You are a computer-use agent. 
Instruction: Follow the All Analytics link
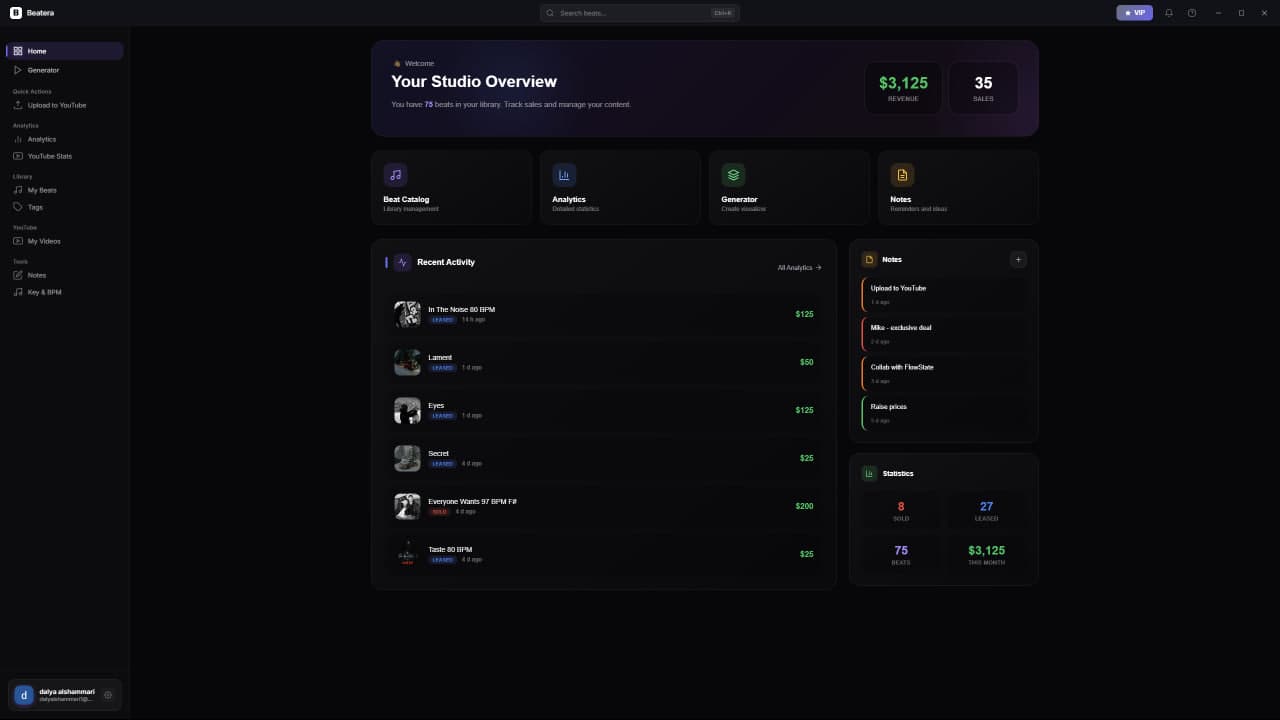798,268
